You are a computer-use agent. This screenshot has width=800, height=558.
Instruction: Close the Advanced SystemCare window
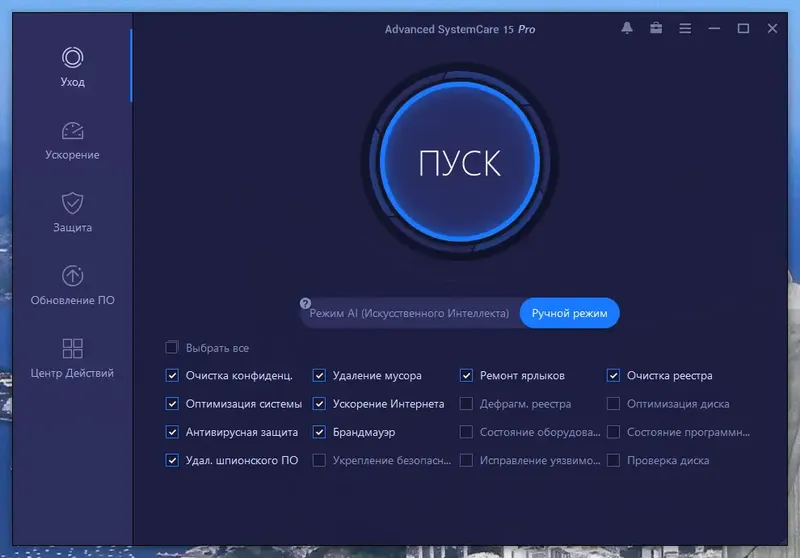pyautogui.click(x=772, y=29)
